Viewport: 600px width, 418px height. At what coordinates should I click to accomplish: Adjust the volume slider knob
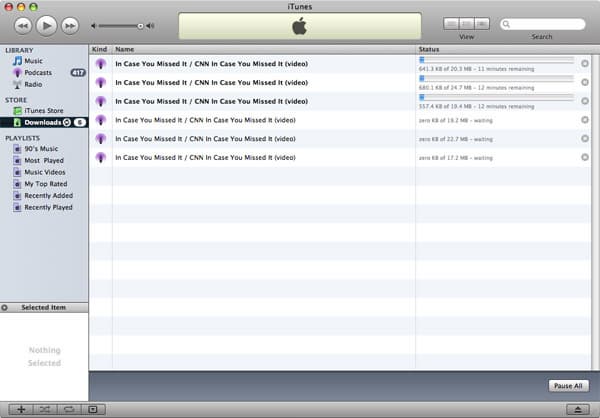click(x=140, y=26)
